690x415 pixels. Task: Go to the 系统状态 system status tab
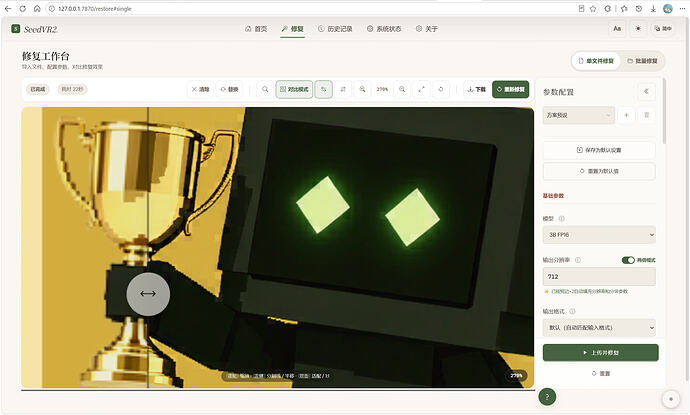[x=384, y=29]
